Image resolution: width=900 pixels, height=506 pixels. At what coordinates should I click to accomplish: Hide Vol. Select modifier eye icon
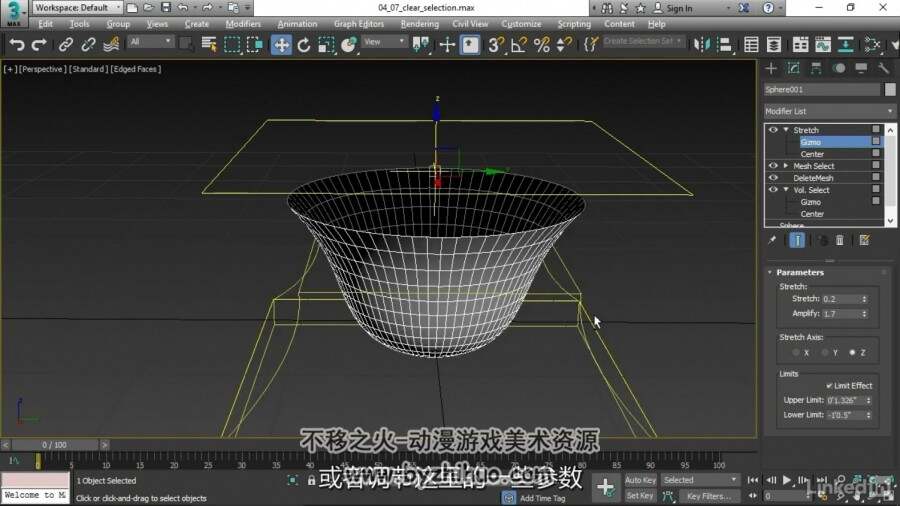pyautogui.click(x=773, y=190)
